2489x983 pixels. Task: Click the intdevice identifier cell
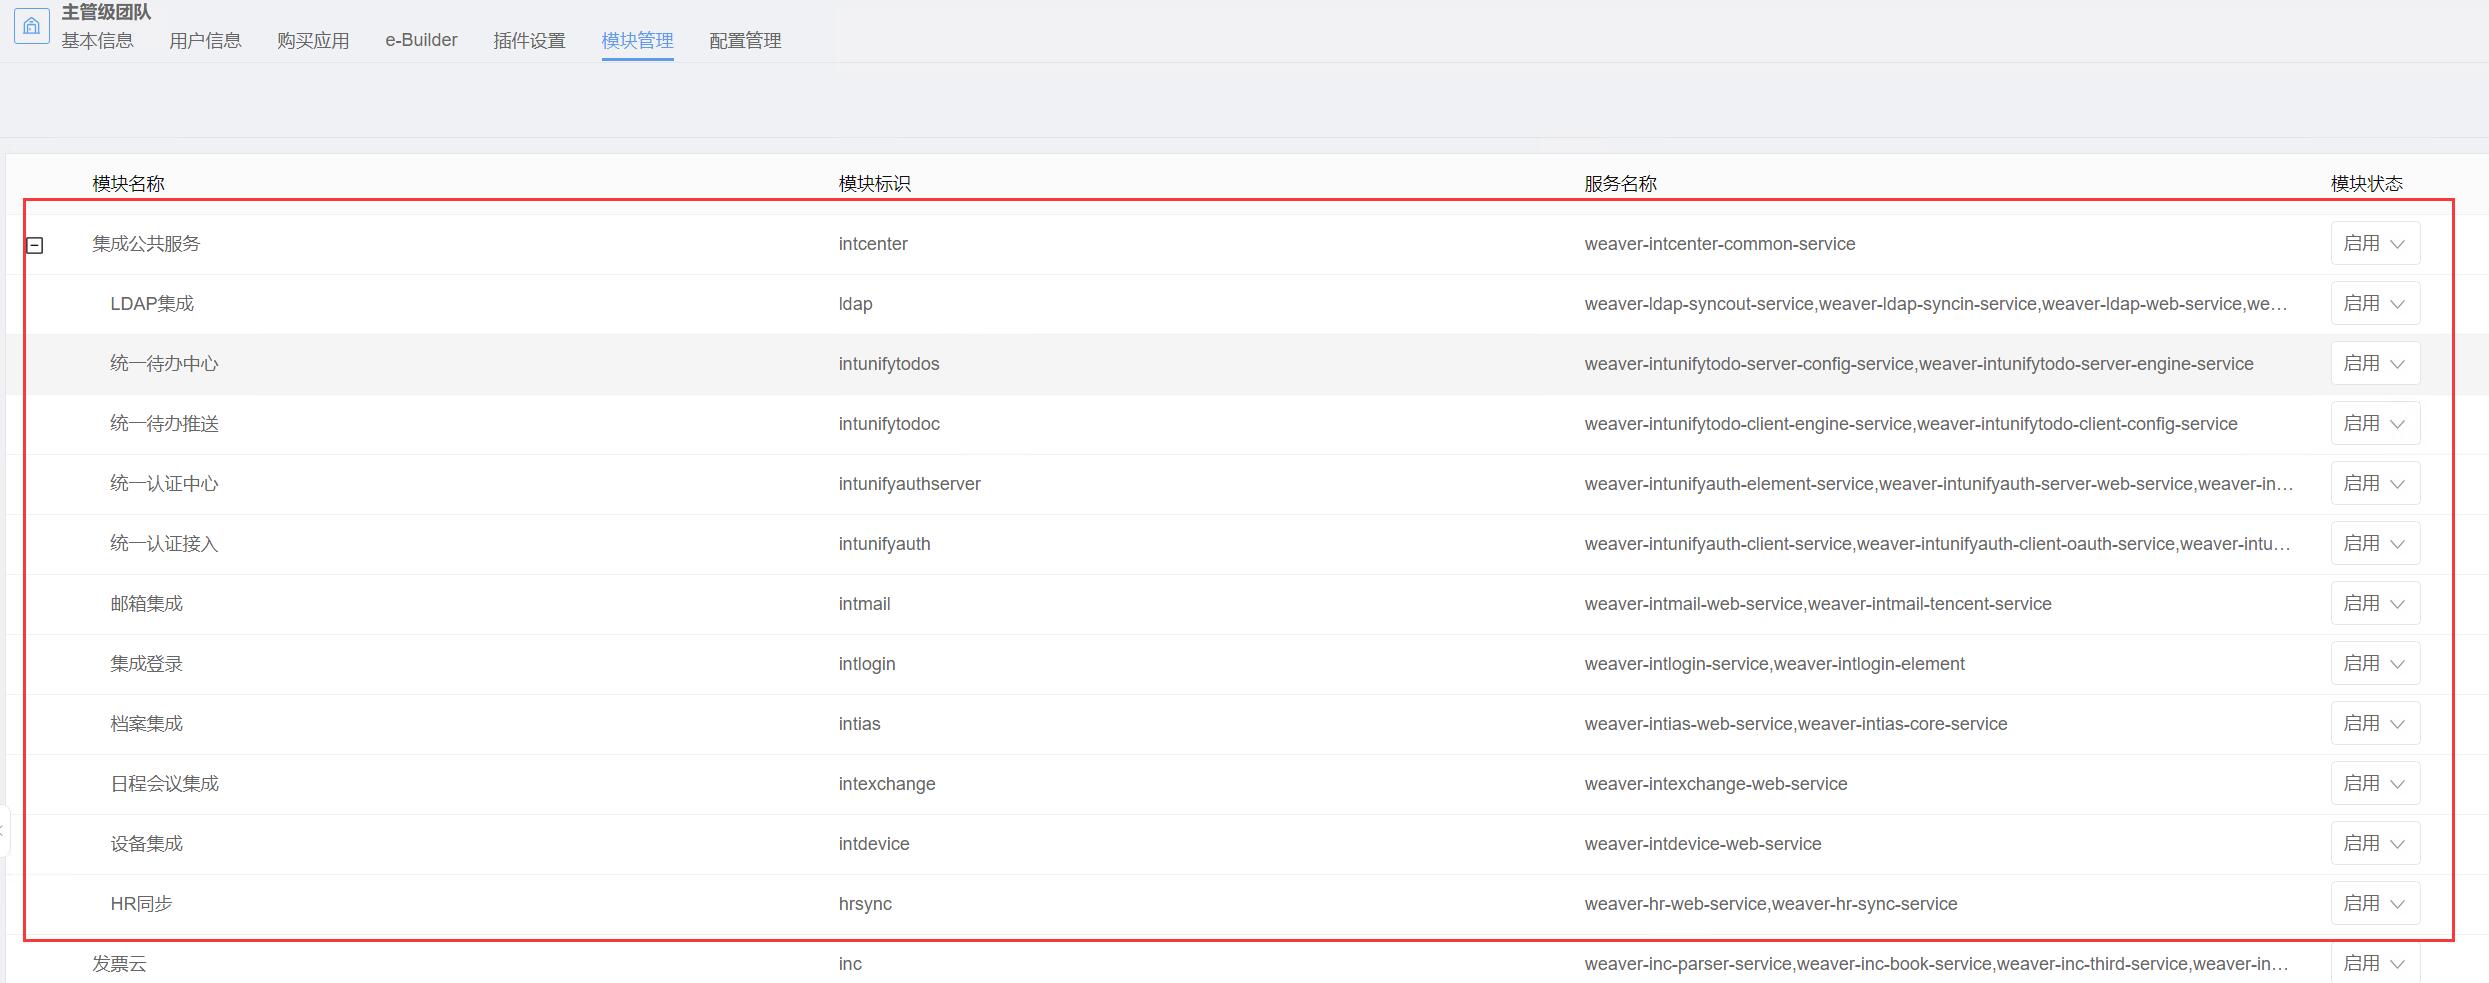click(874, 844)
